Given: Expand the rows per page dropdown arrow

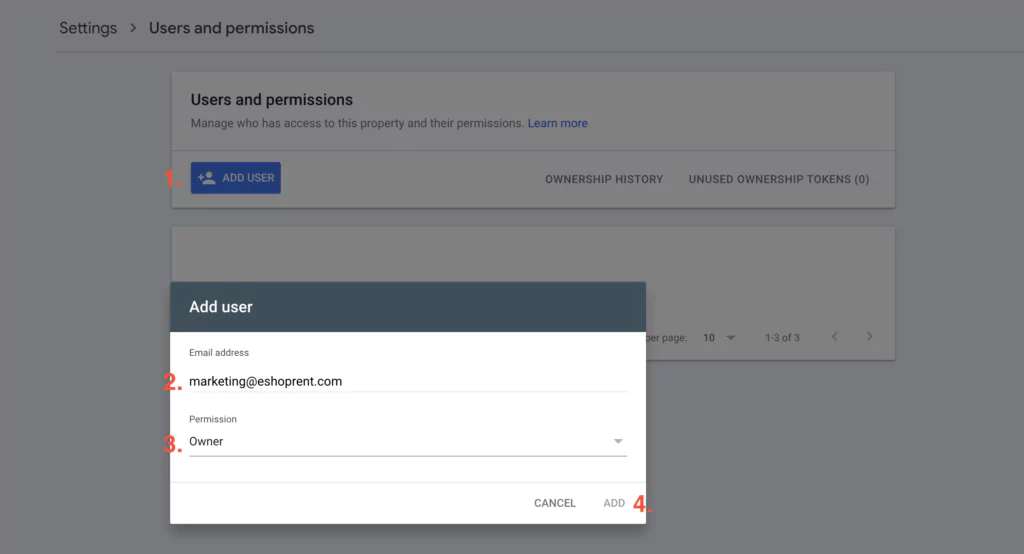Looking at the screenshot, I should (x=731, y=338).
